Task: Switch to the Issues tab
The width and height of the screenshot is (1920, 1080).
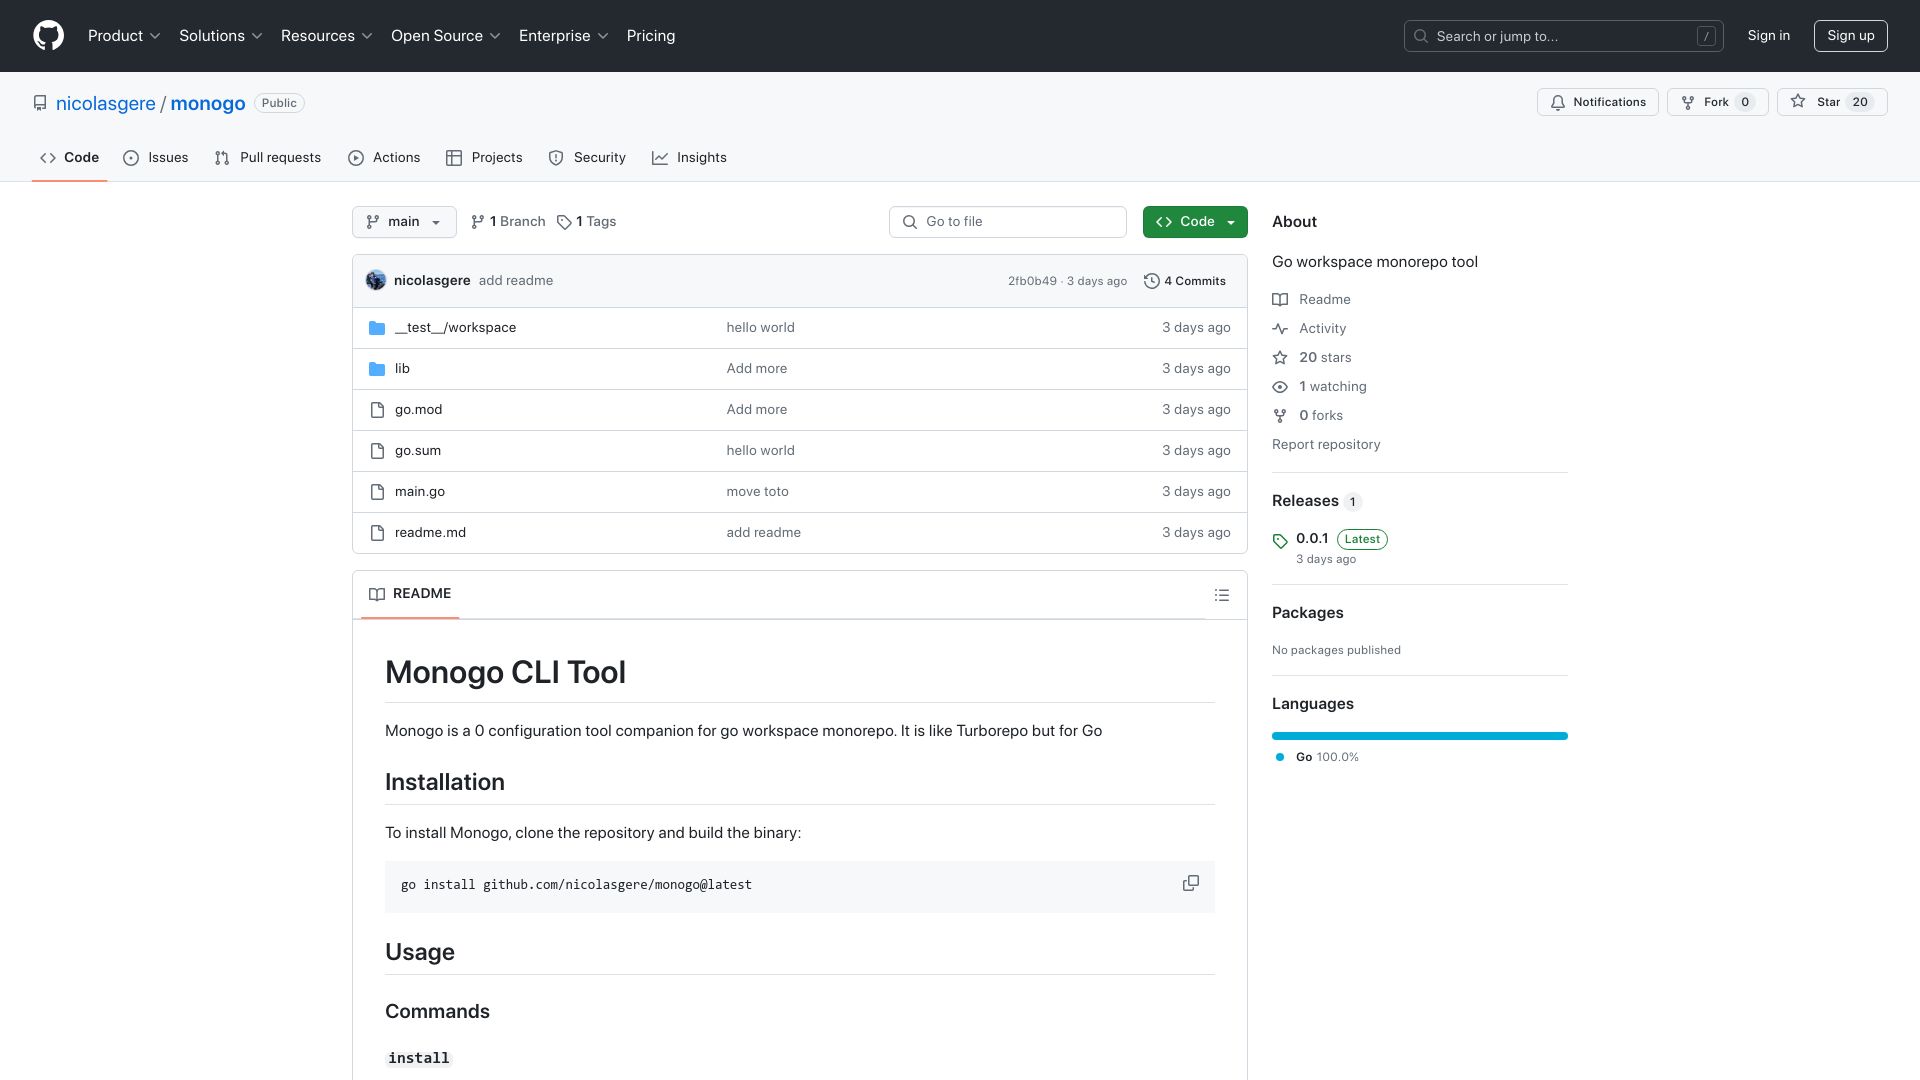Action: [155, 158]
